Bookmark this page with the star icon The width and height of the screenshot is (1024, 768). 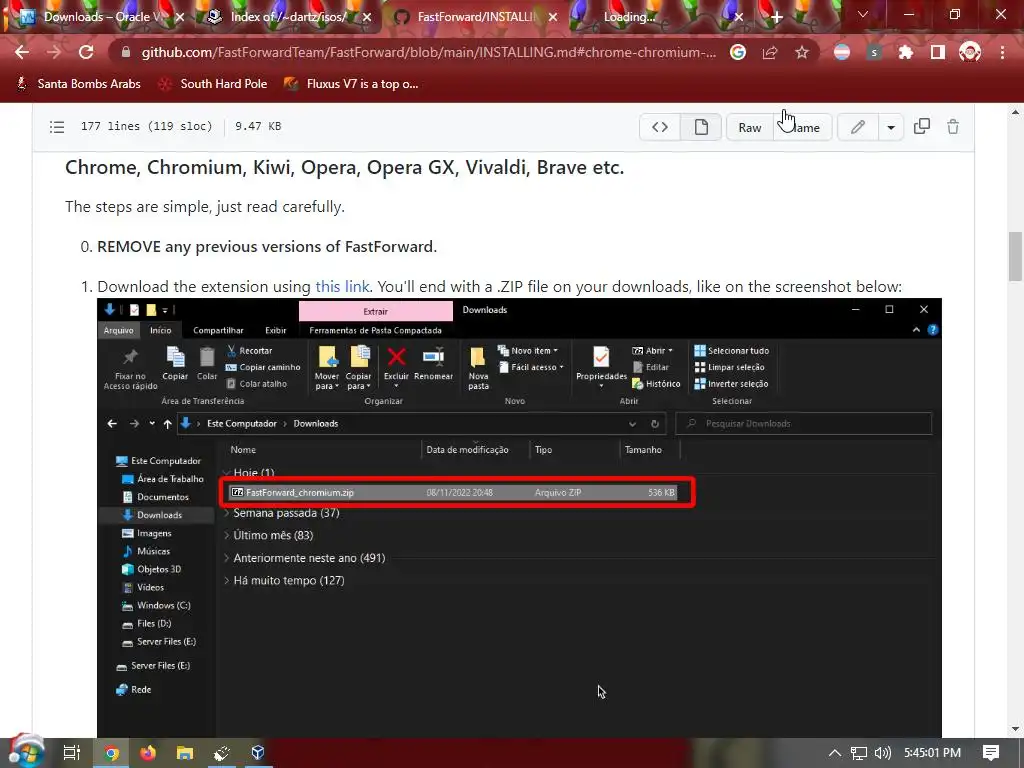point(802,52)
